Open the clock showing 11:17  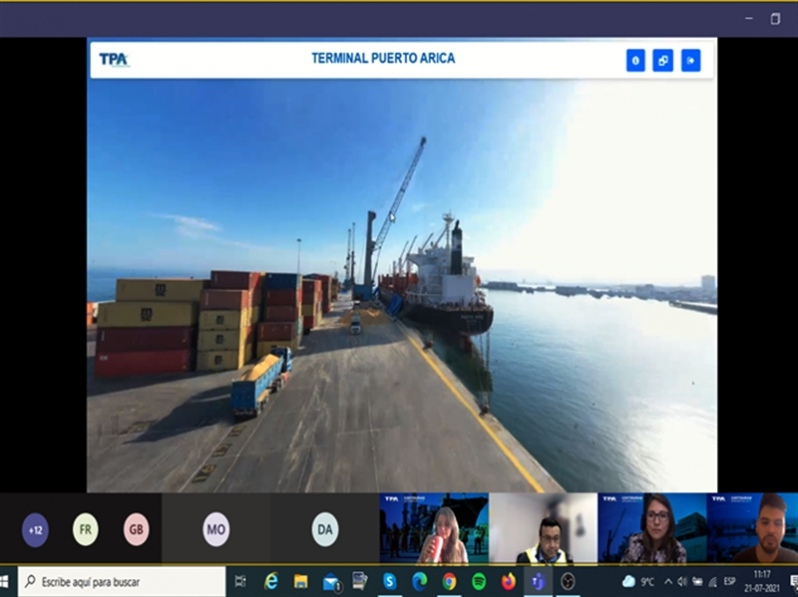click(762, 581)
